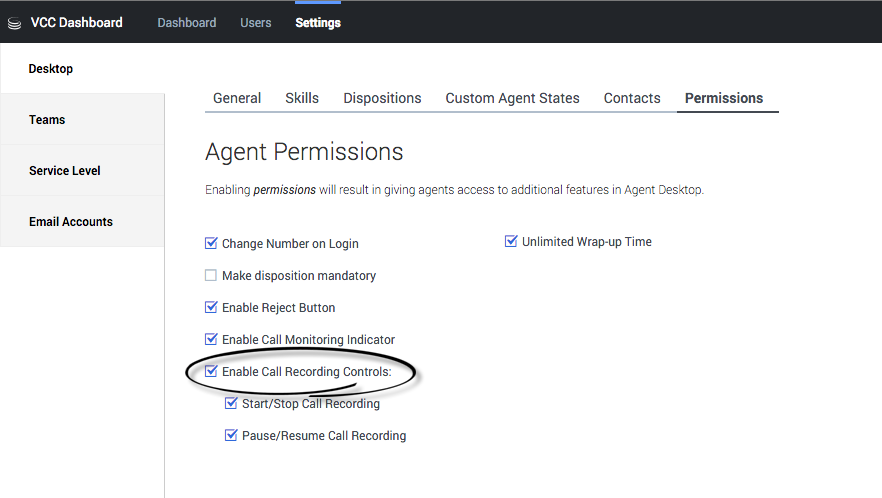Screen dimensions: 882x498
Task: Select Service Level in sidebar
Action: [64, 171]
